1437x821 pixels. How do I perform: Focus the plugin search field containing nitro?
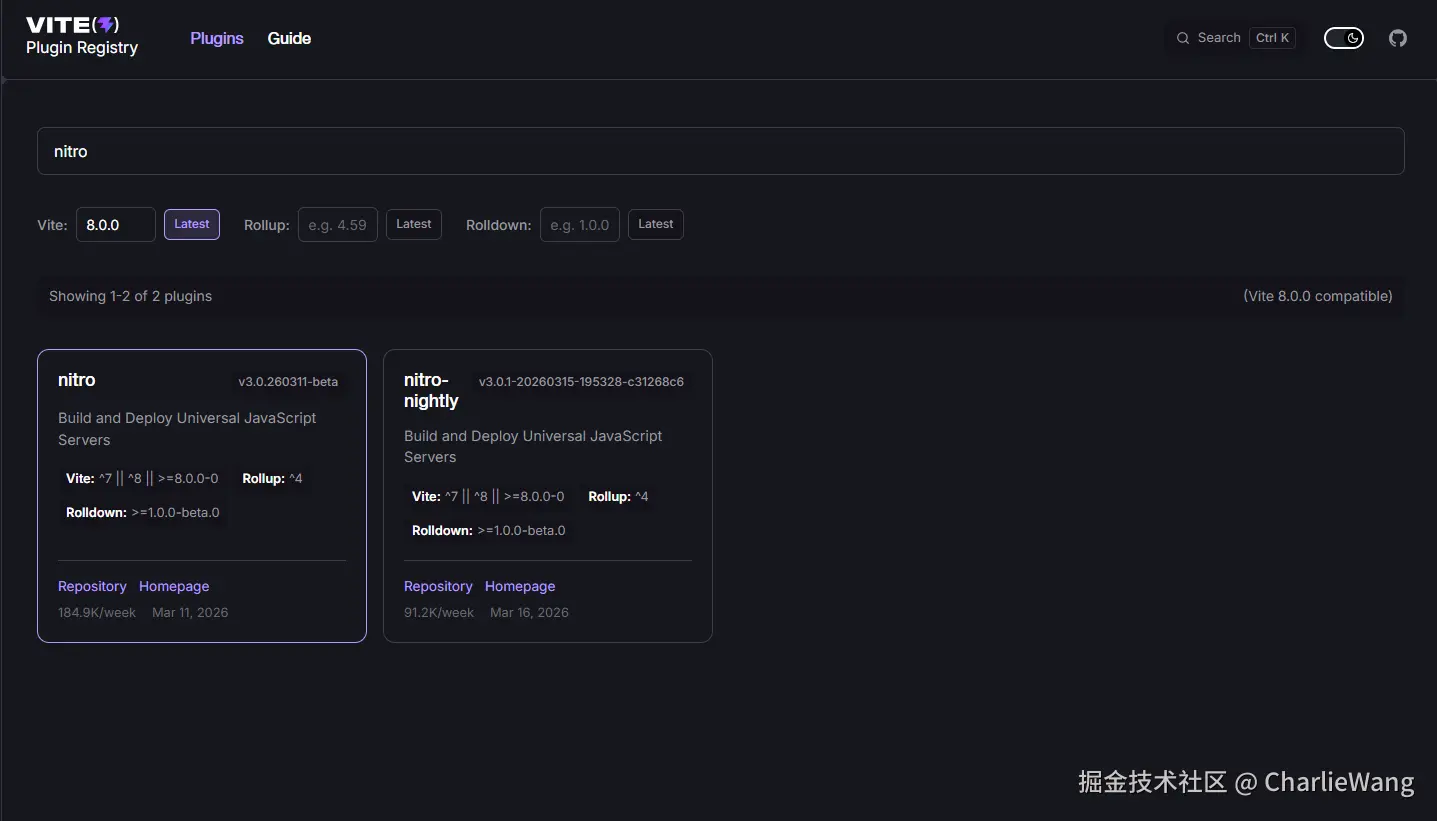(x=721, y=151)
